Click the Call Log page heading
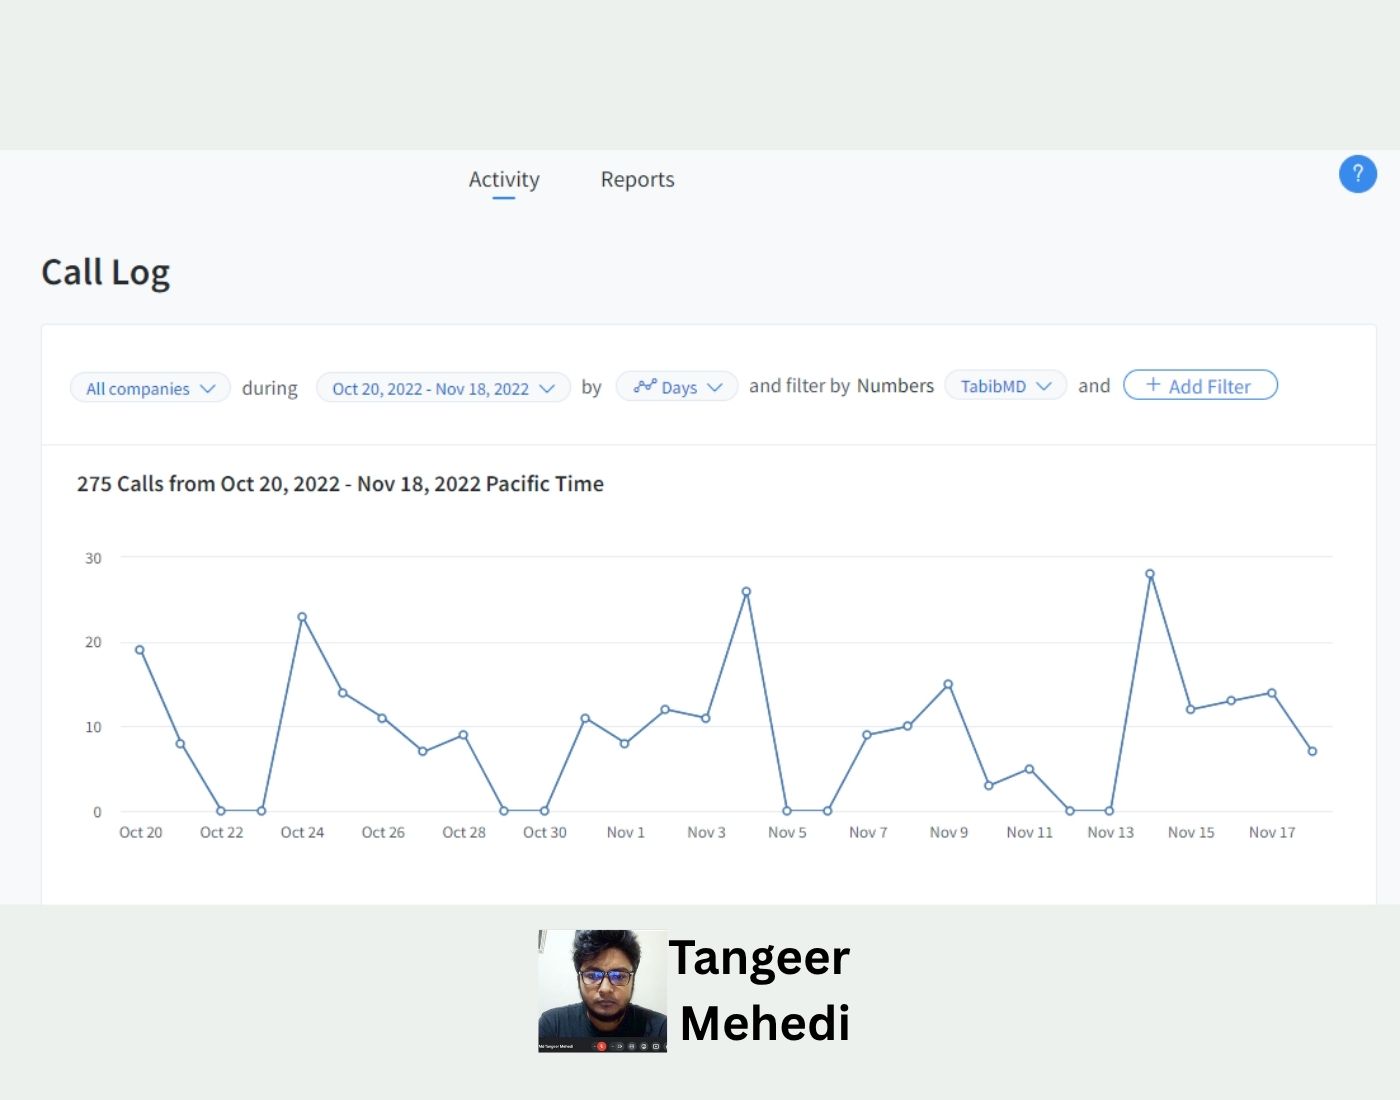The height and width of the screenshot is (1100, 1400). click(106, 272)
